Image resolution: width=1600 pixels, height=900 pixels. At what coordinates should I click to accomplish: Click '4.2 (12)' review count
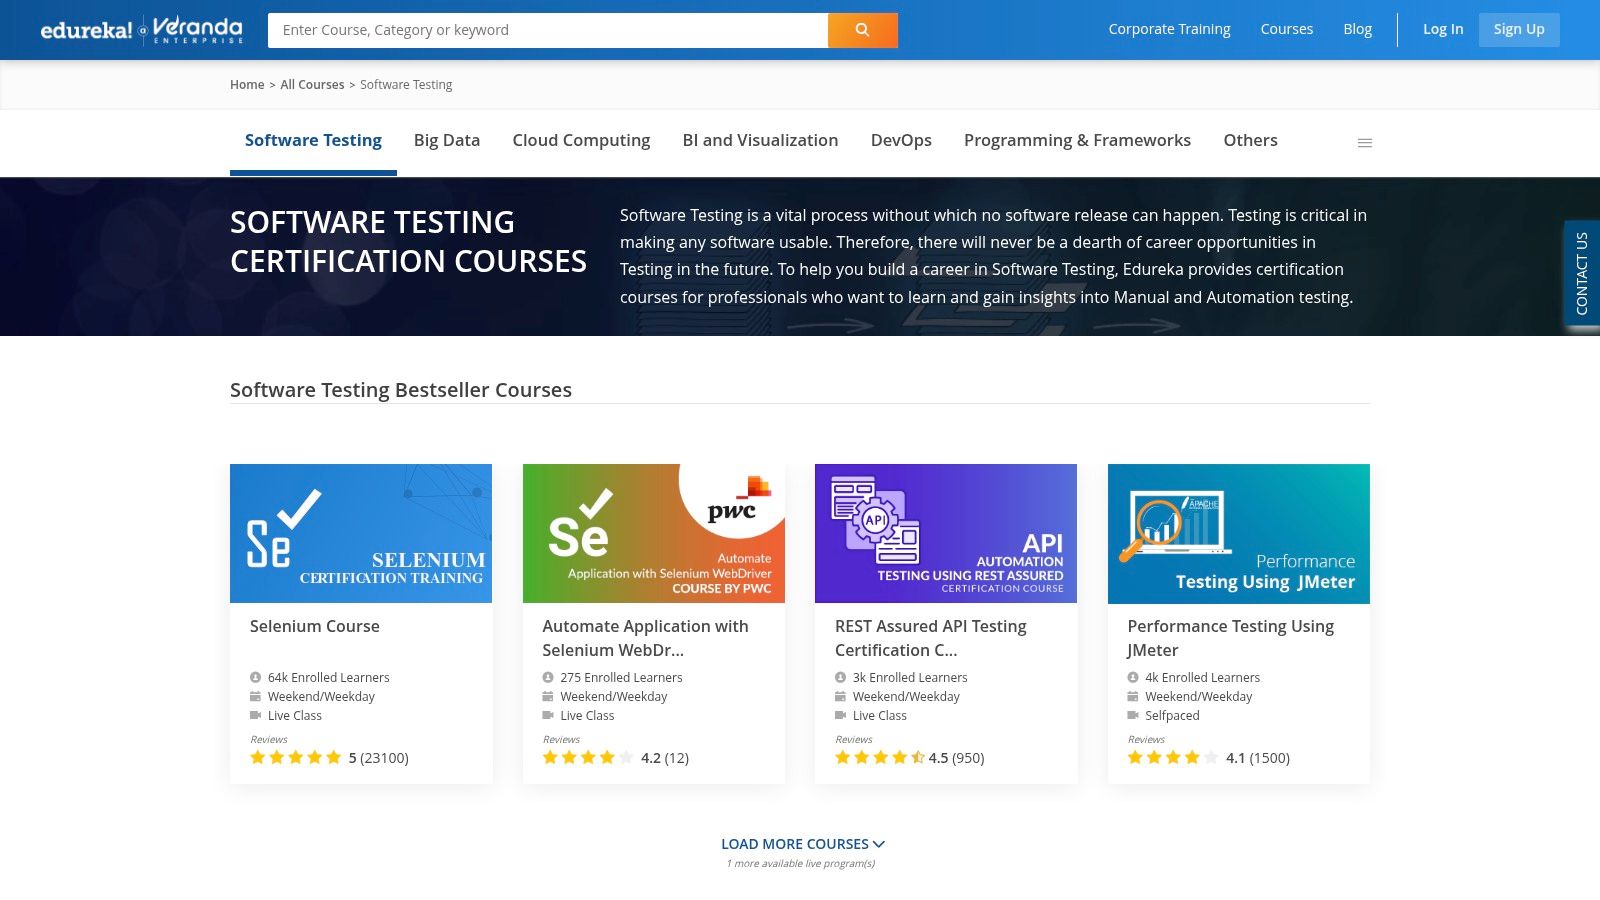(x=665, y=758)
